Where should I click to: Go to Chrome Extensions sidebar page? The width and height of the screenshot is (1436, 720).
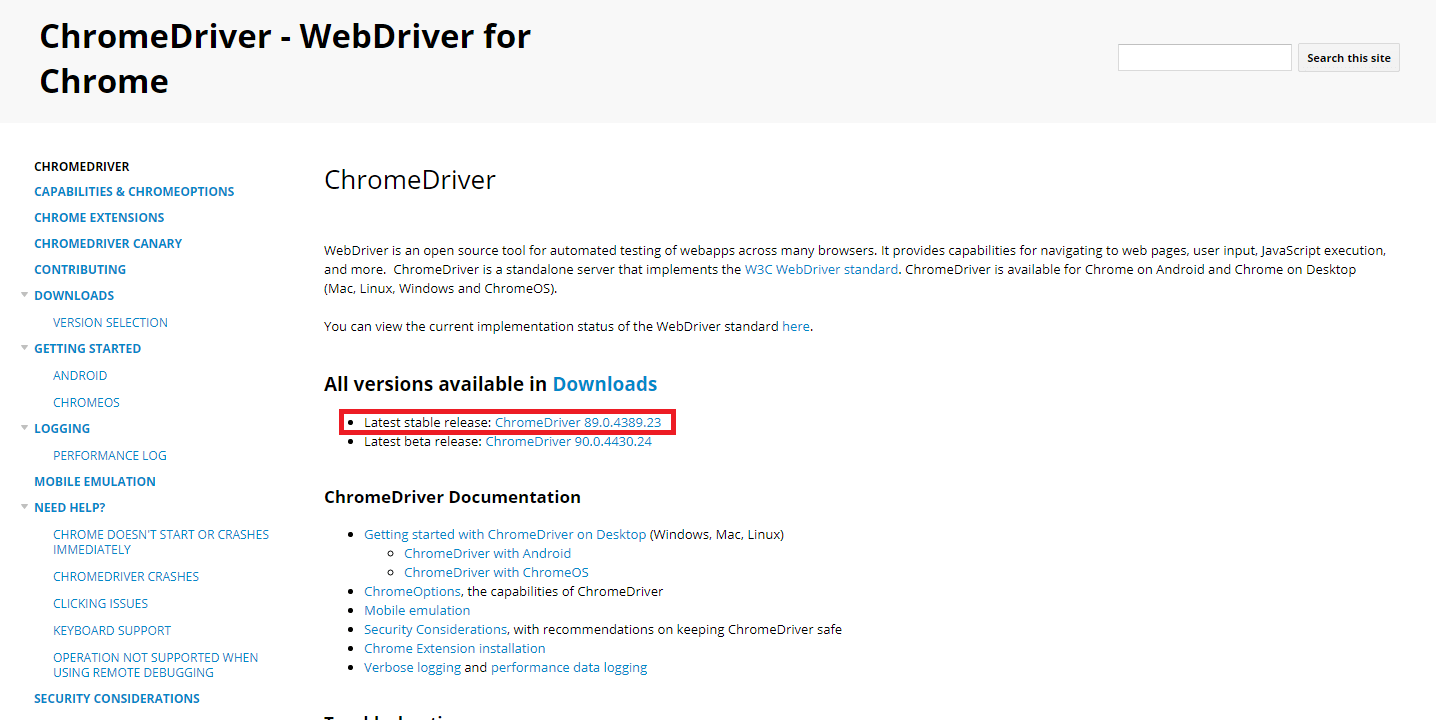(x=99, y=218)
